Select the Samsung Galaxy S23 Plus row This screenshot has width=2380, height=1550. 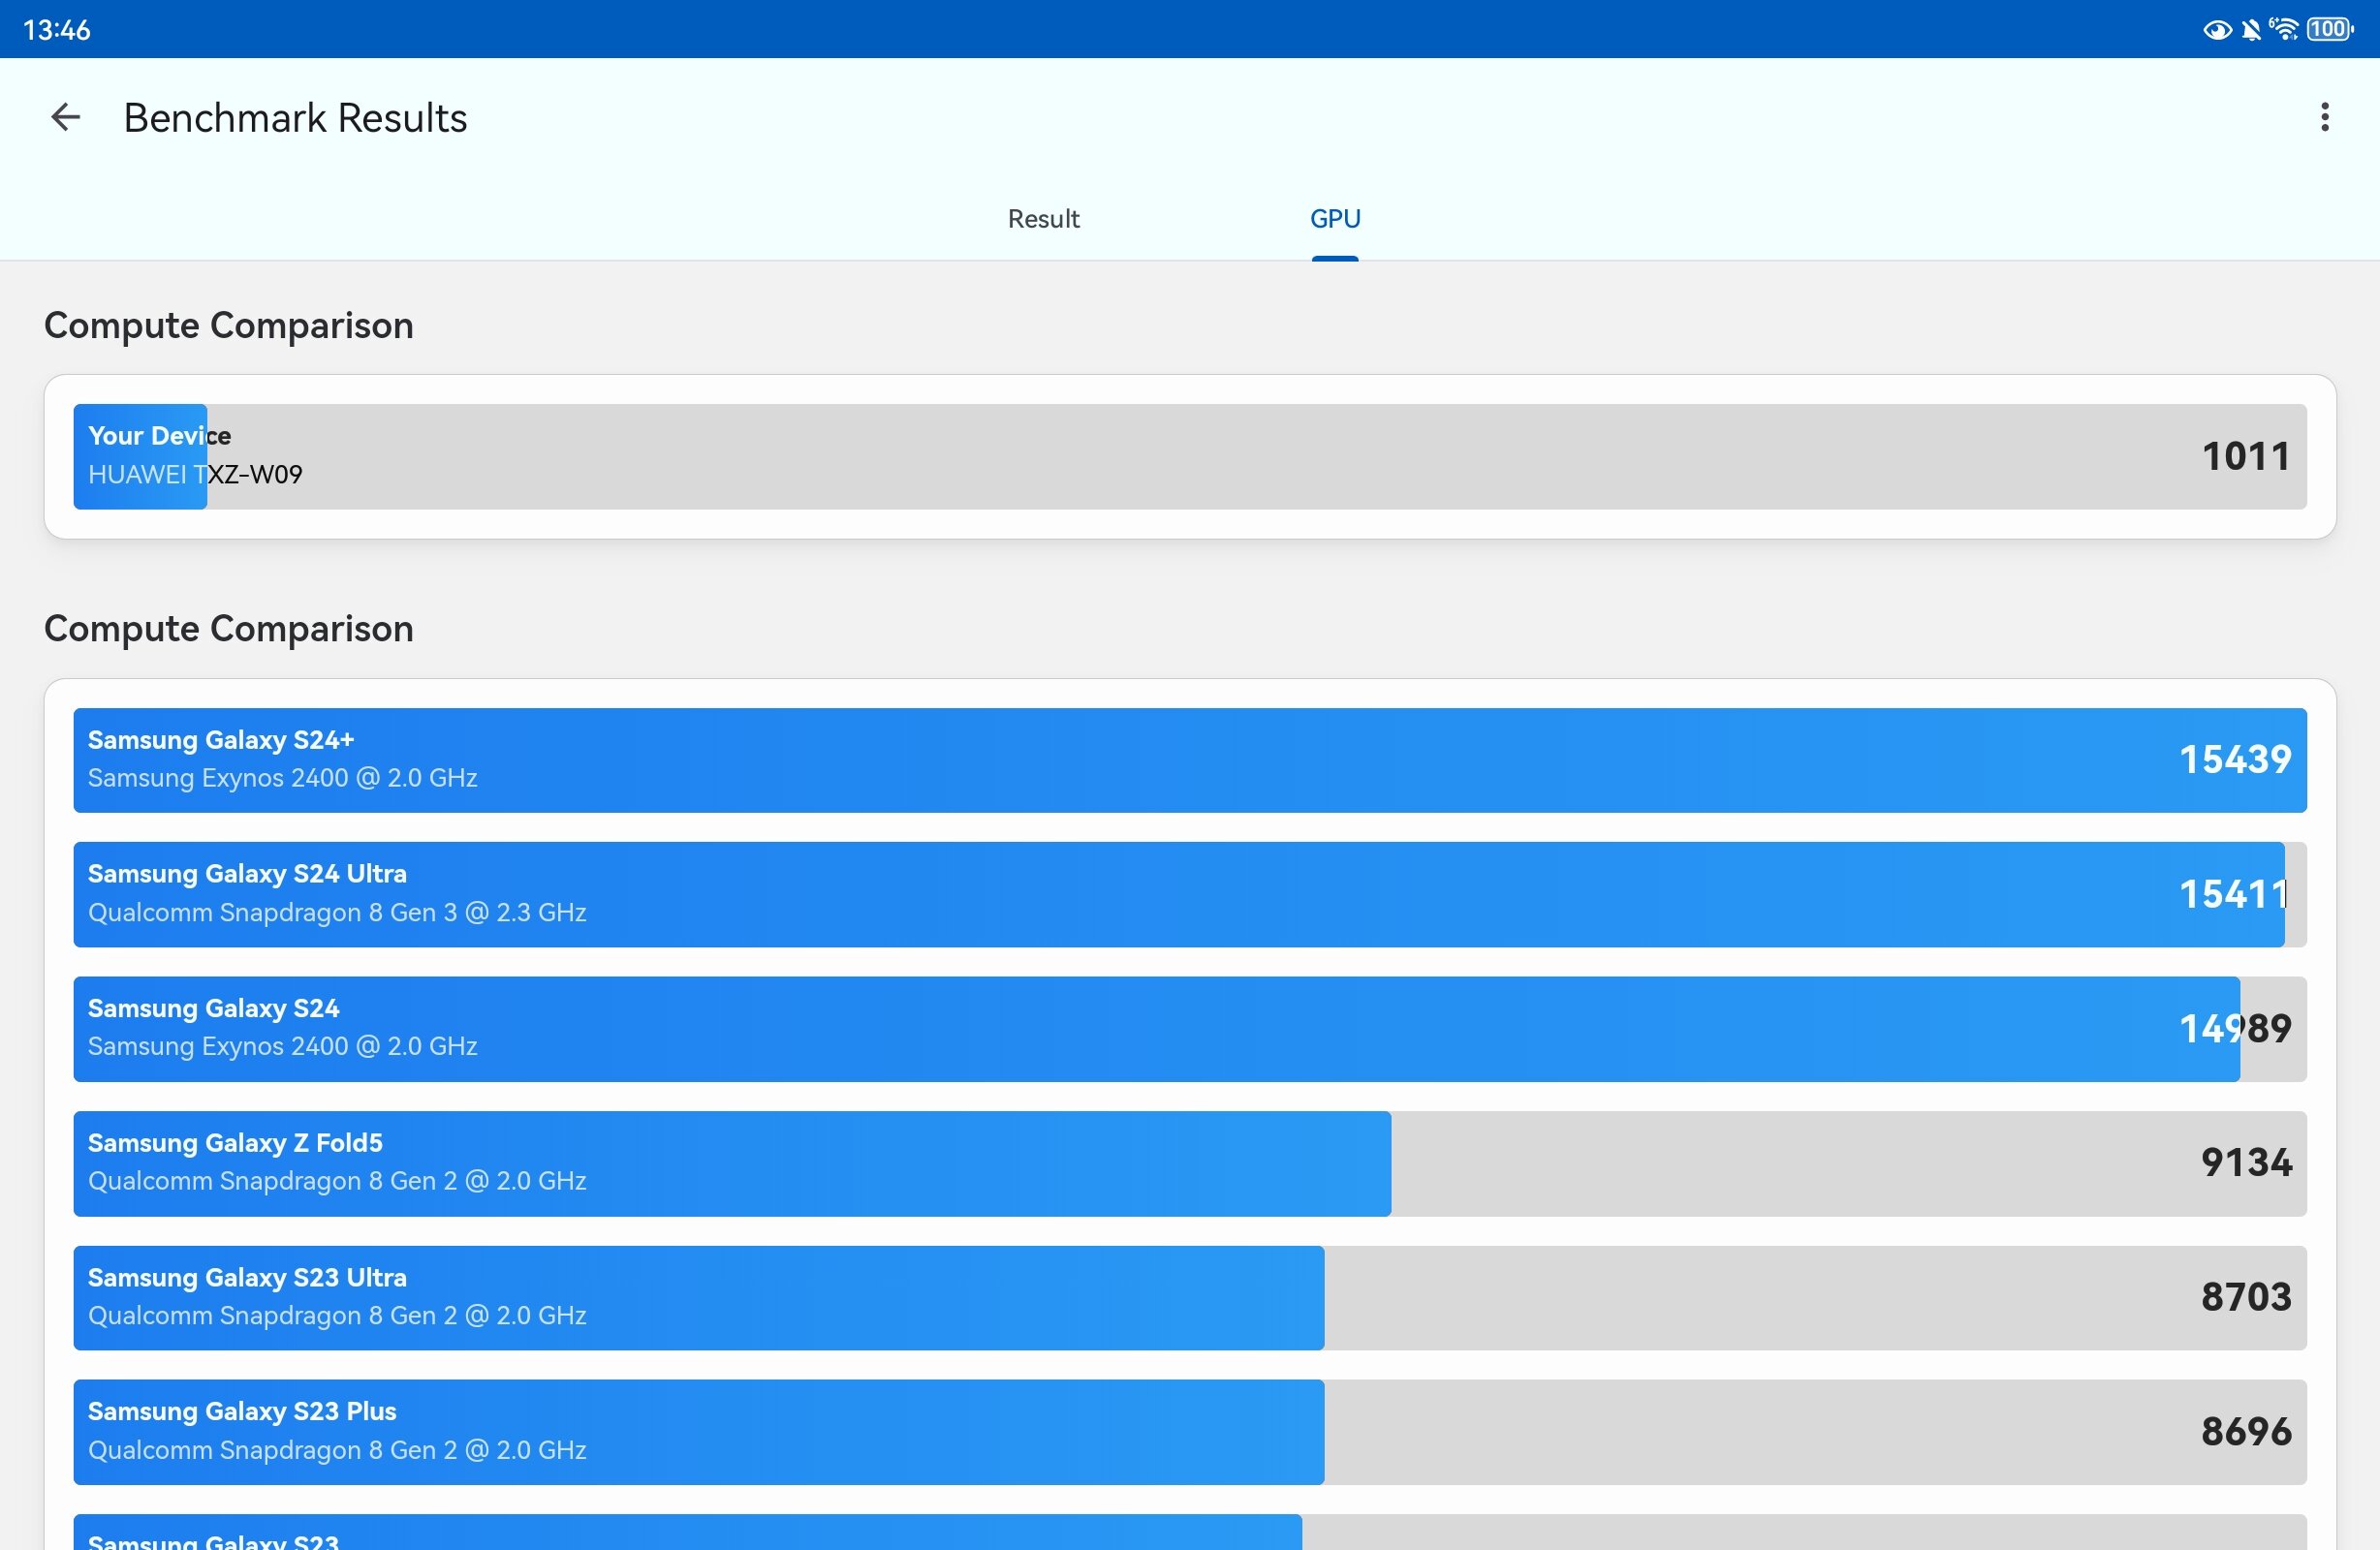pyautogui.click(x=1190, y=1432)
